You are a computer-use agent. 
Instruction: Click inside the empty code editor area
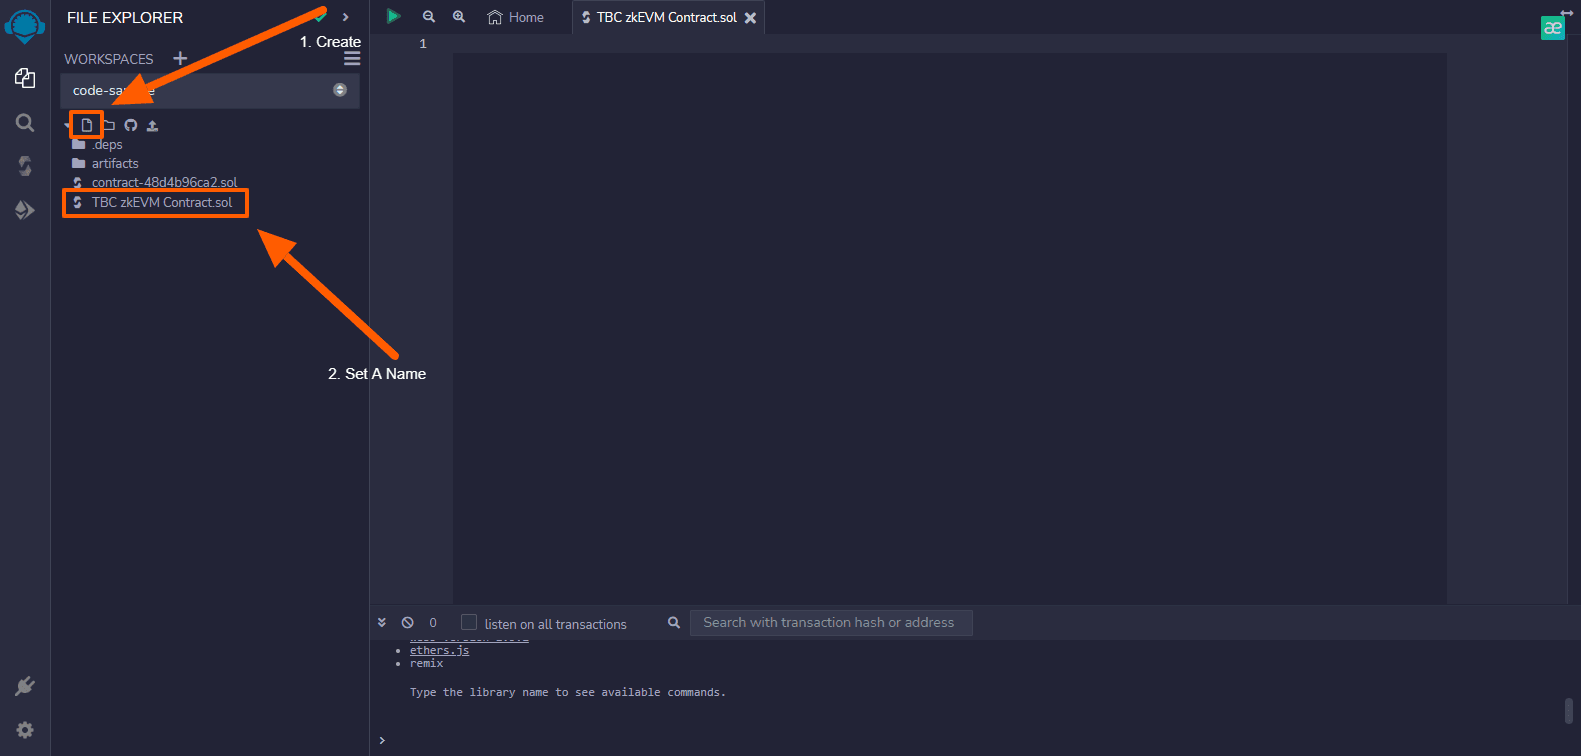tap(949, 328)
